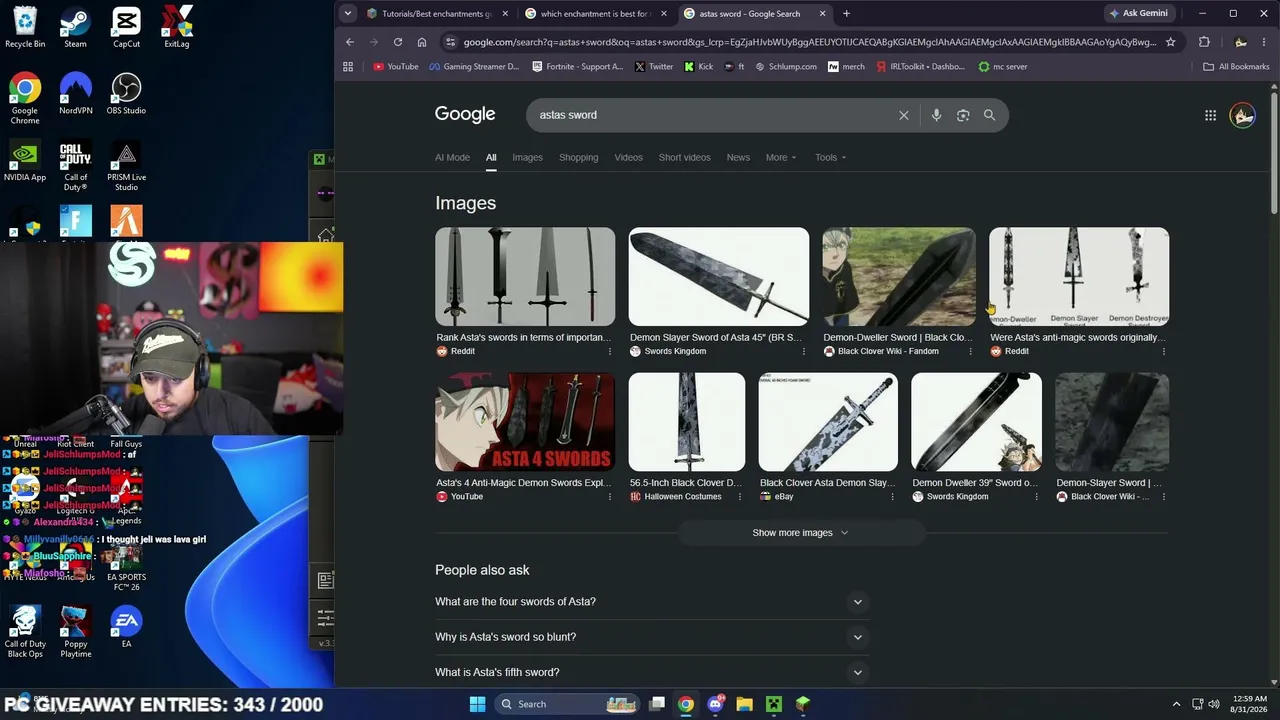1280x720 pixels.
Task: Select the OBS Studio desktop icon
Action: click(126, 94)
